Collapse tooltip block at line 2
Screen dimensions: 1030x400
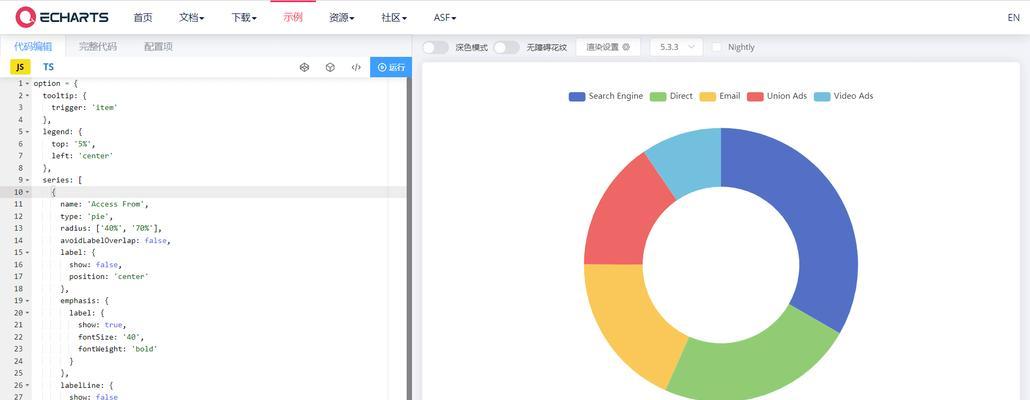tap(27, 96)
